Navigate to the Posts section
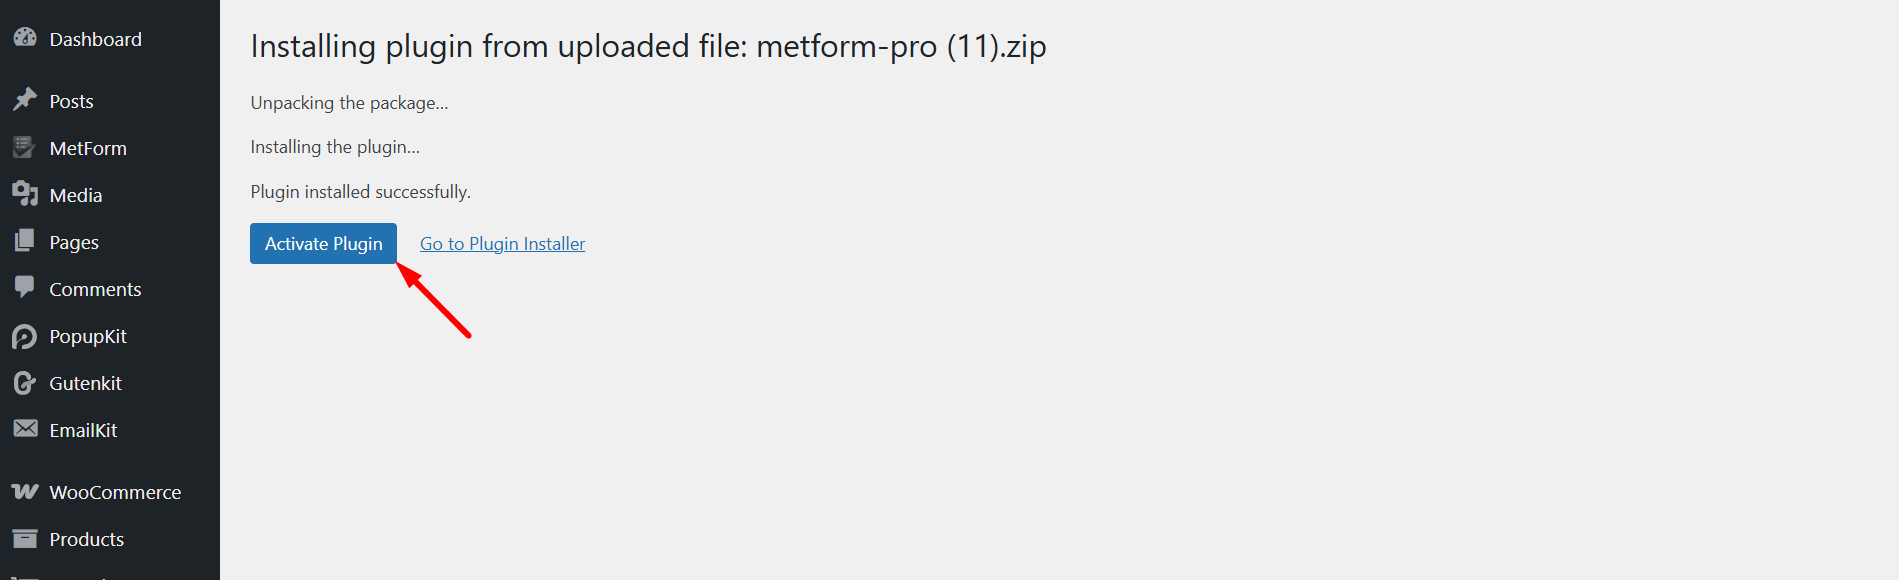The image size is (1899, 580). click(x=71, y=100)
